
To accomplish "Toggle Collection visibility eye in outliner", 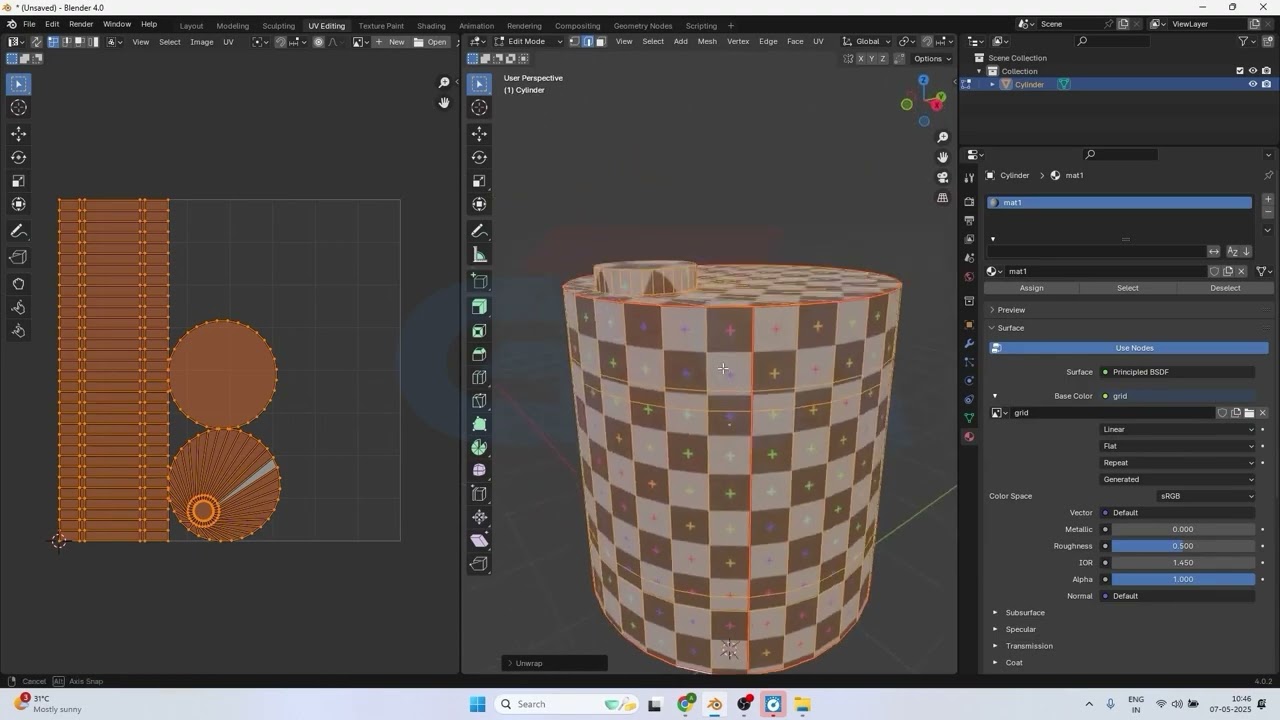I will tap(1252, 71).
